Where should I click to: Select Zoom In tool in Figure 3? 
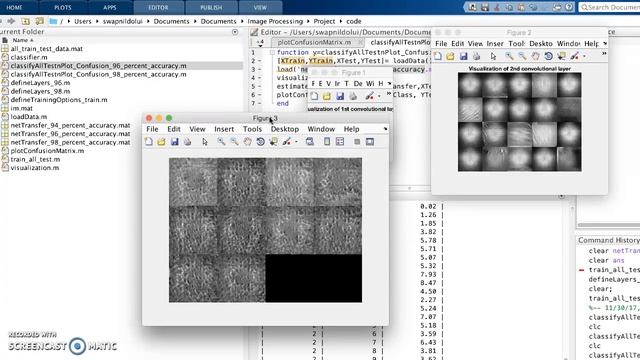[x=221, y=142]
